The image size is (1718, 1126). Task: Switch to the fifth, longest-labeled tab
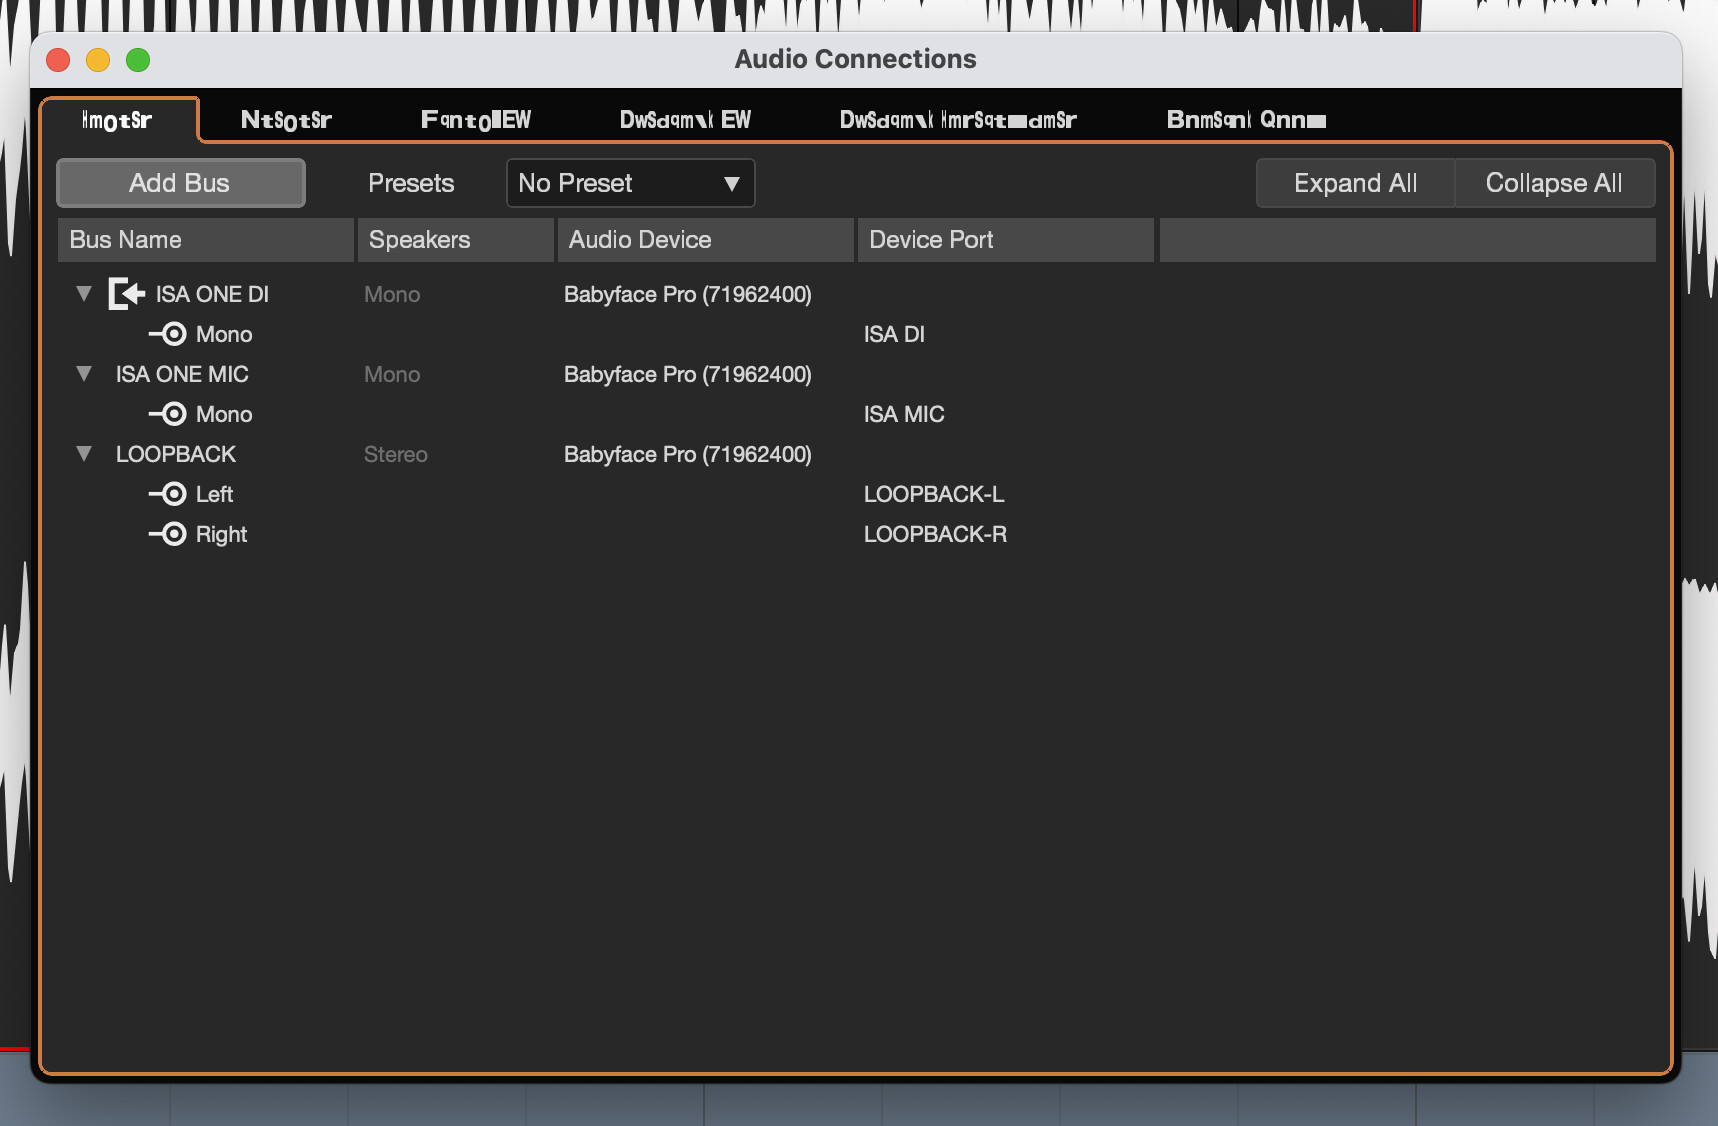coord(958,120)
